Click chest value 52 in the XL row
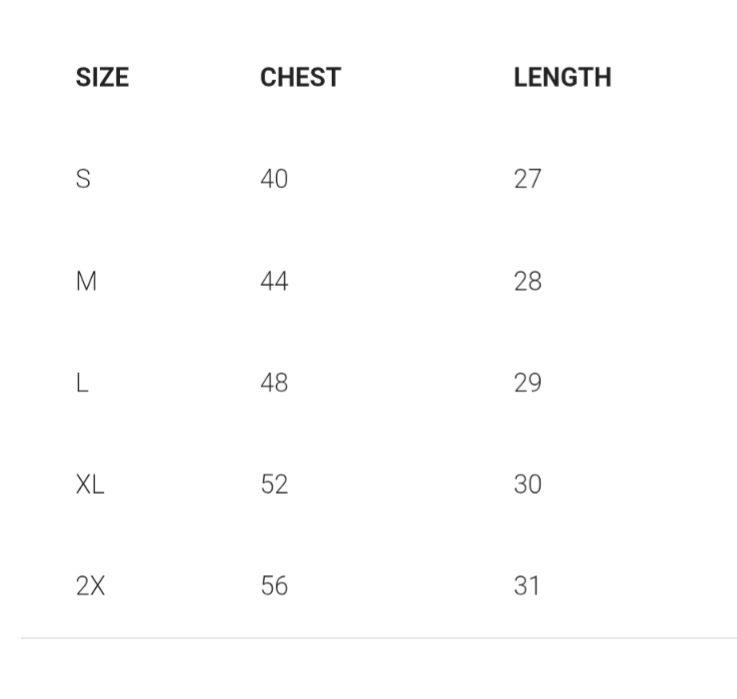 [274, 485]
